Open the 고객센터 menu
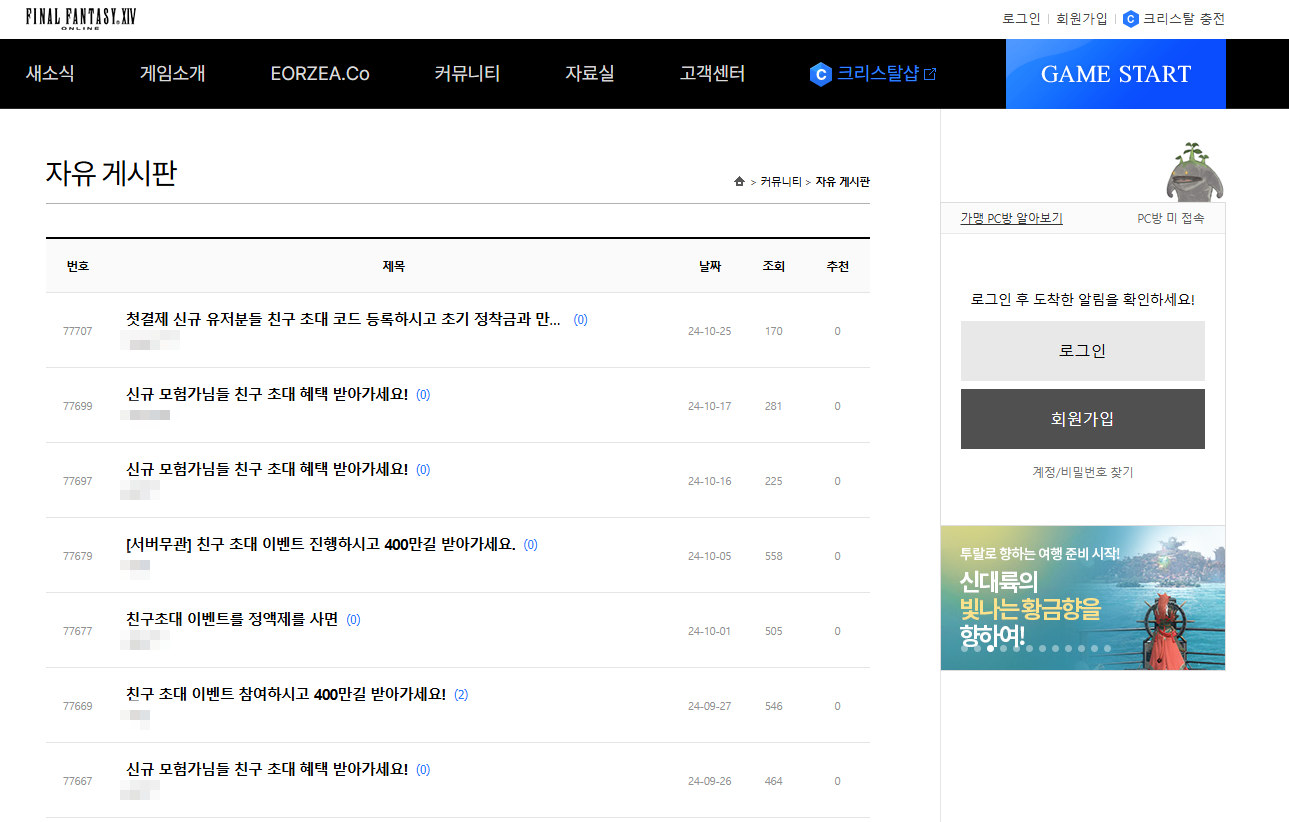Screen dimensions: 1289x822 click(x=712, y=74)
